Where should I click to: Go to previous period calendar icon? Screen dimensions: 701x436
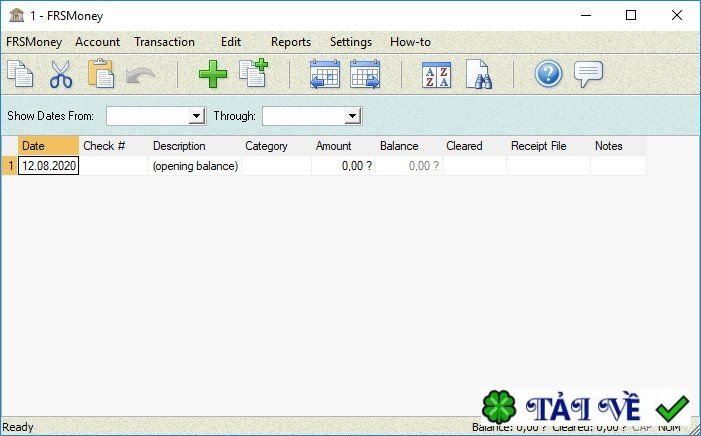pos(325,74)
